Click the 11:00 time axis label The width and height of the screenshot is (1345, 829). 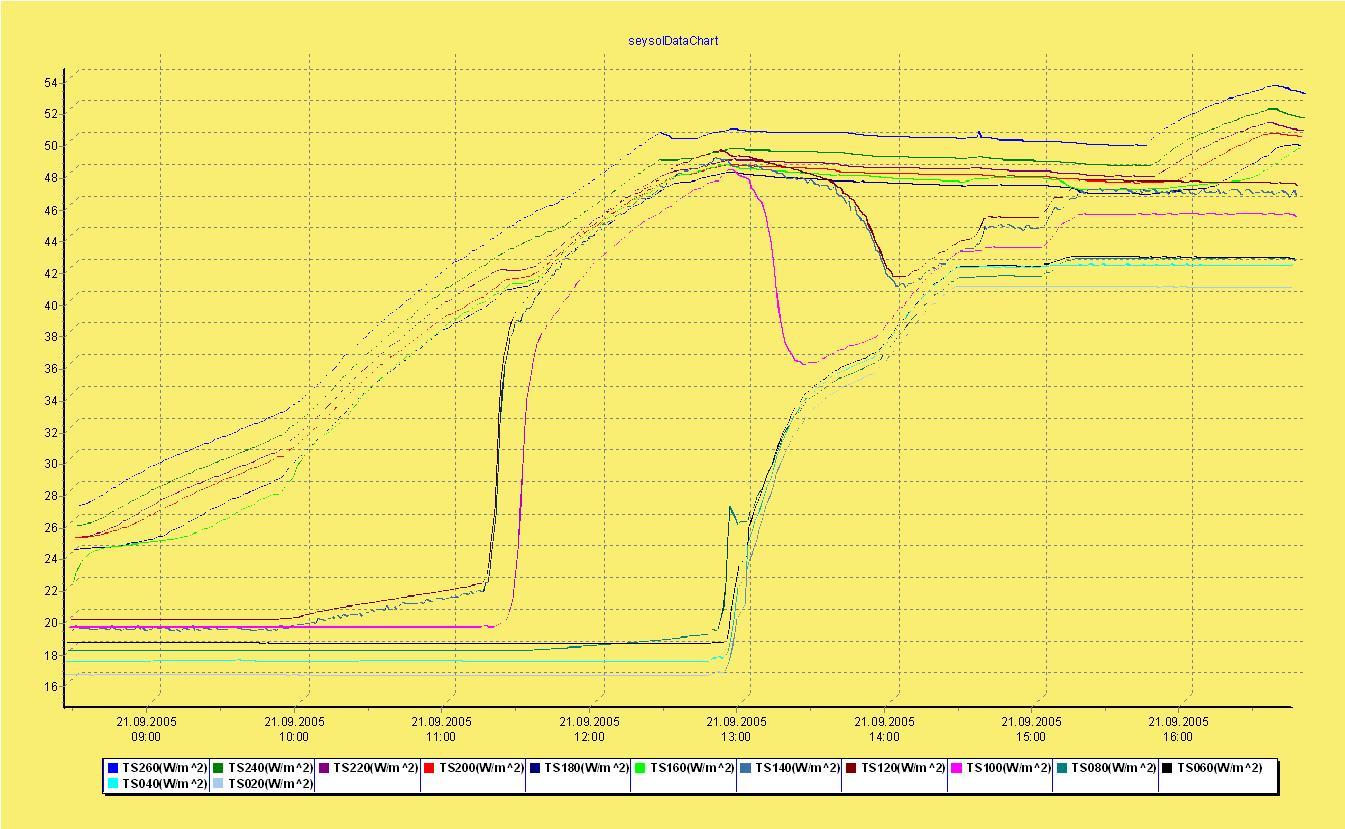click(441, 737)
